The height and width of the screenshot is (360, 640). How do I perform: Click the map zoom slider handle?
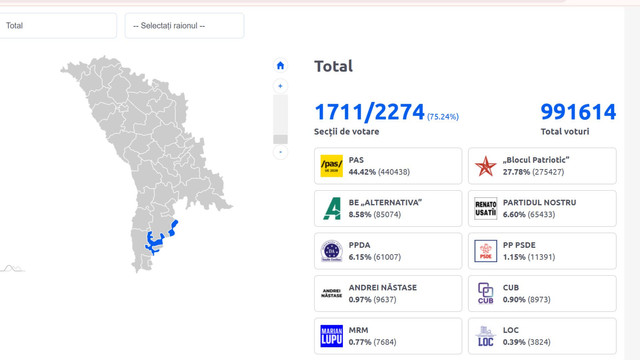(280, 139)
